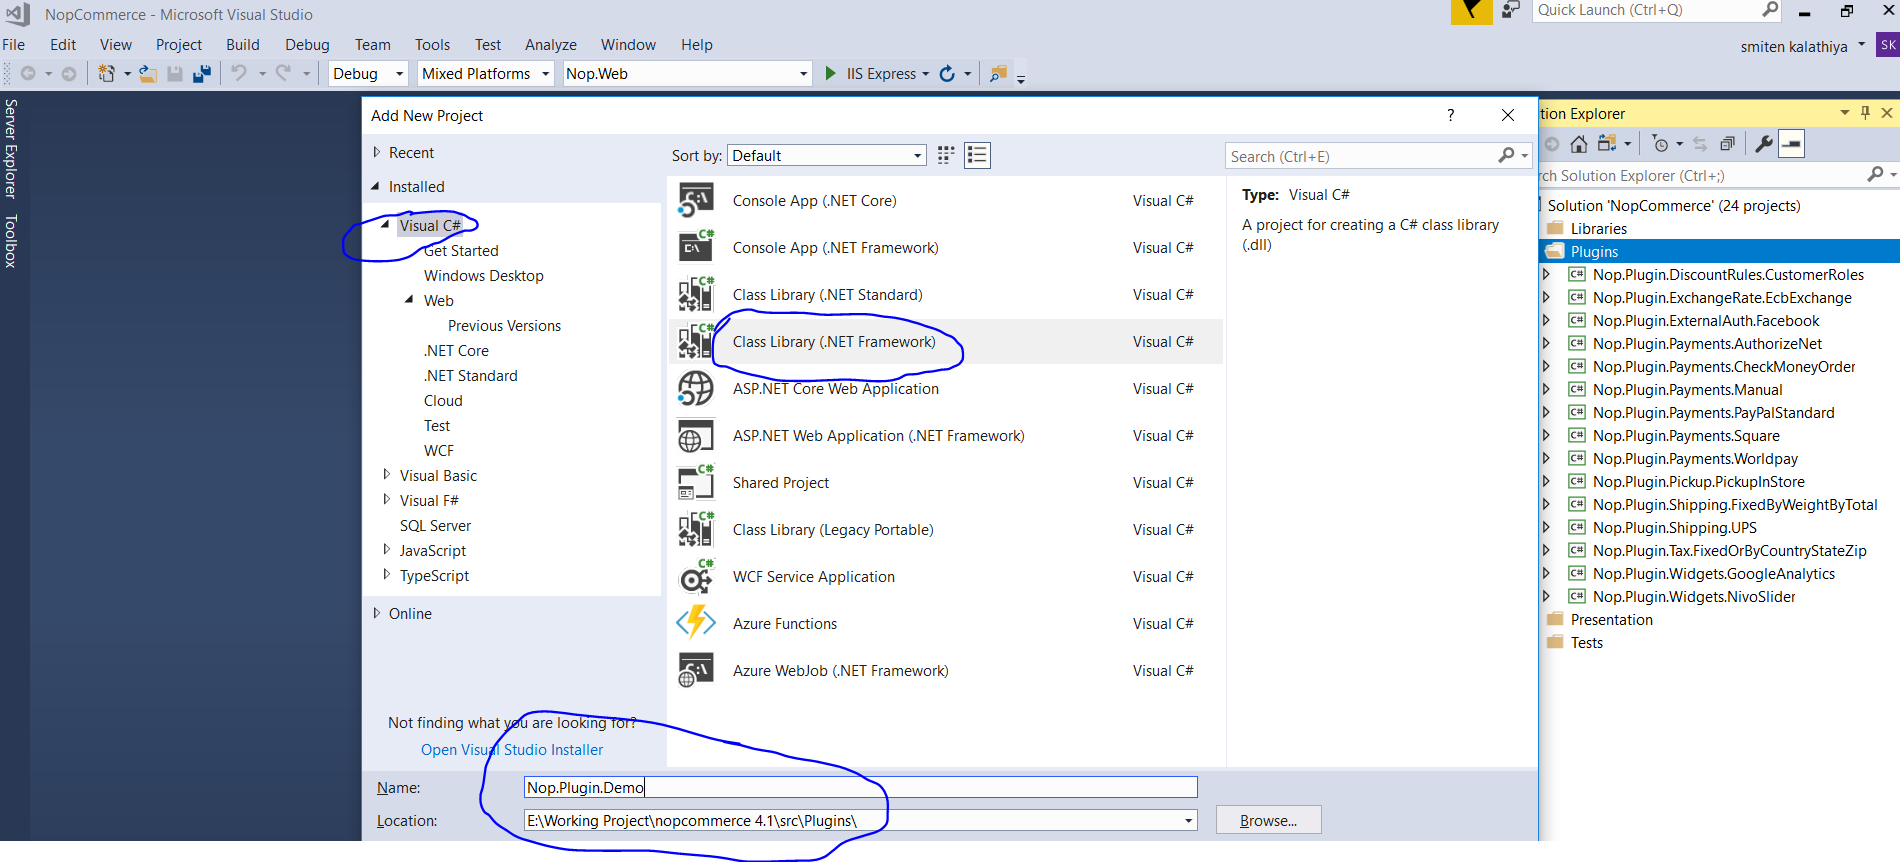Image resolution: width=1900 pixels, height=862 pixels.
Task: Click the Save All toolbar icon
Action: [x=202, y=73]
